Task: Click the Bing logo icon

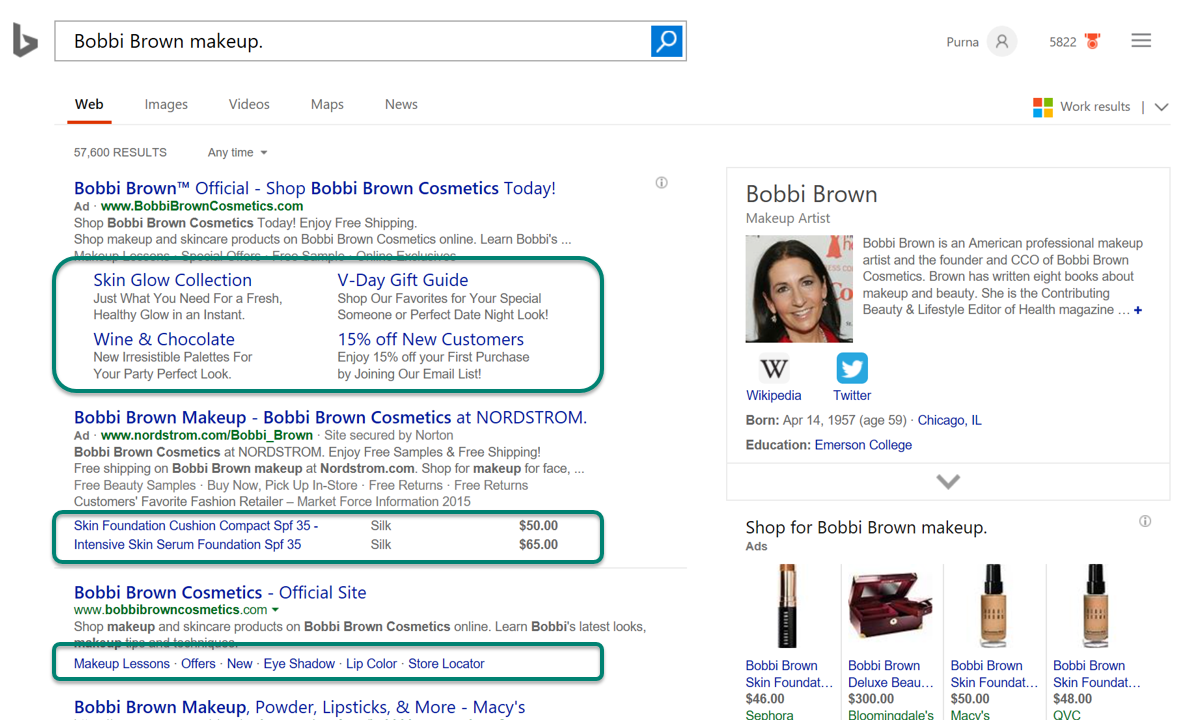Action: click(25, 41)
